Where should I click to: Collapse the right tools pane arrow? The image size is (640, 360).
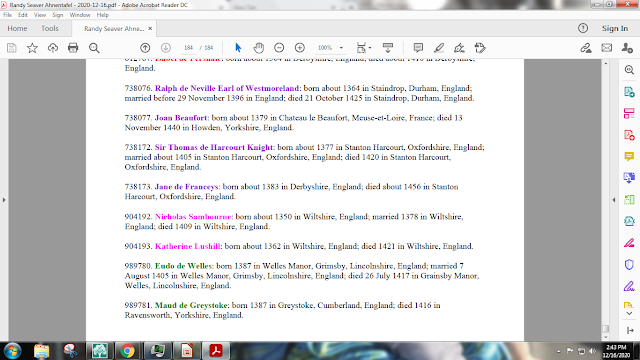pyautogui.click(x=614, y=200)
